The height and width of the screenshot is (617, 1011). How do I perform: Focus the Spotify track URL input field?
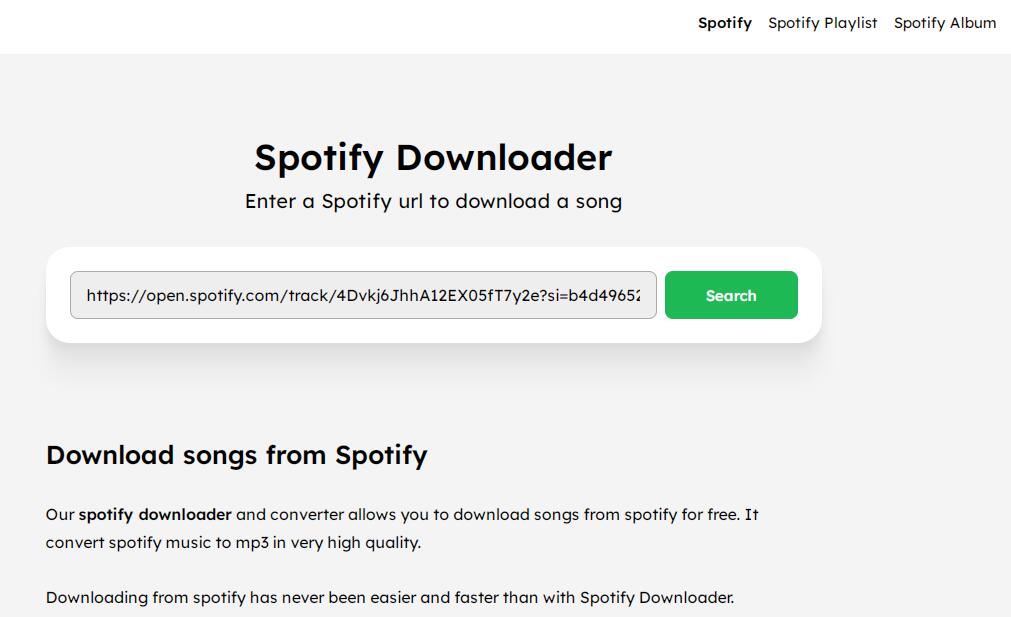363,295
